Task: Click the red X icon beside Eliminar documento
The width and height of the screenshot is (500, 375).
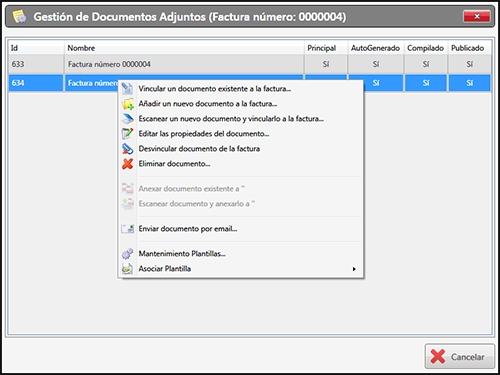Action: (x=127, y=164)
